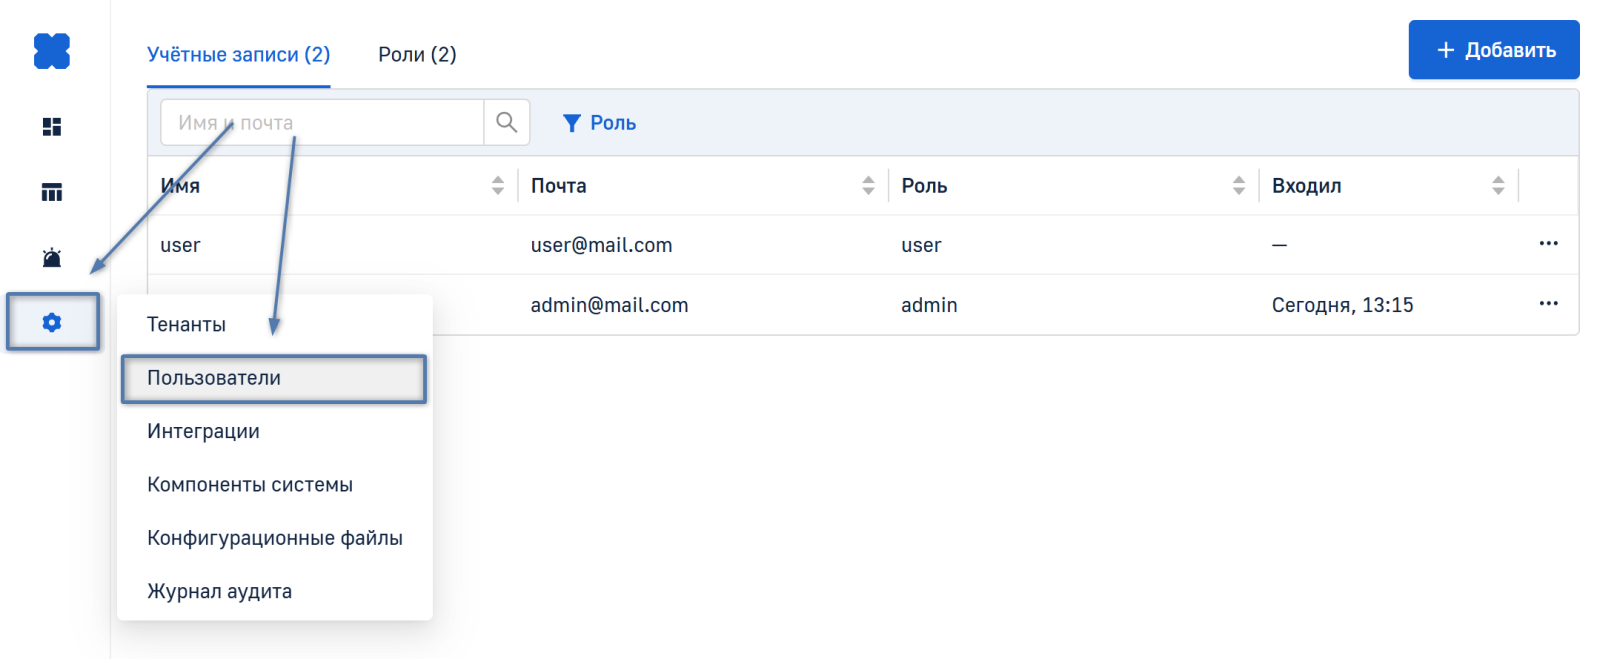1600x659 pixels.
Task: Choose Пользователи in settings menu
Action: point(274,379)
